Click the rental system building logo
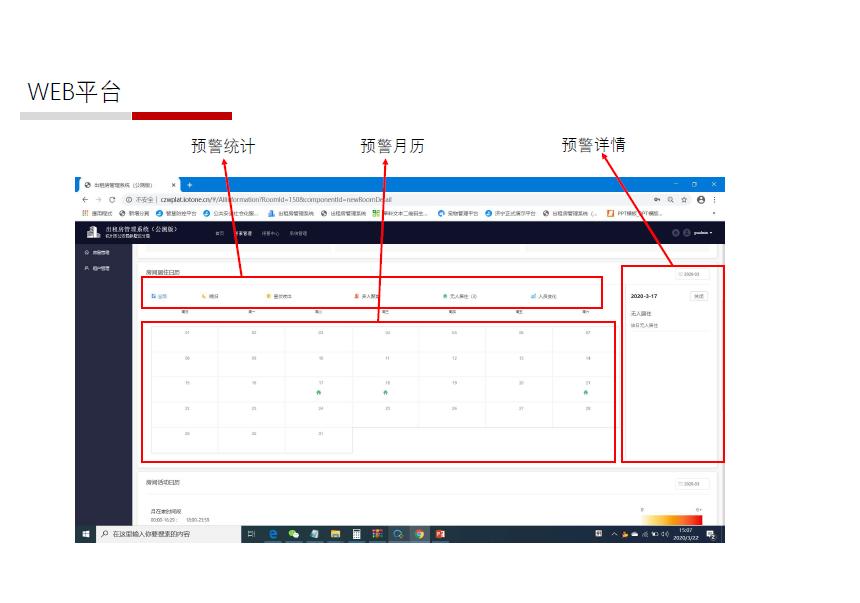 pyautogui.click(x=93, y=232)
